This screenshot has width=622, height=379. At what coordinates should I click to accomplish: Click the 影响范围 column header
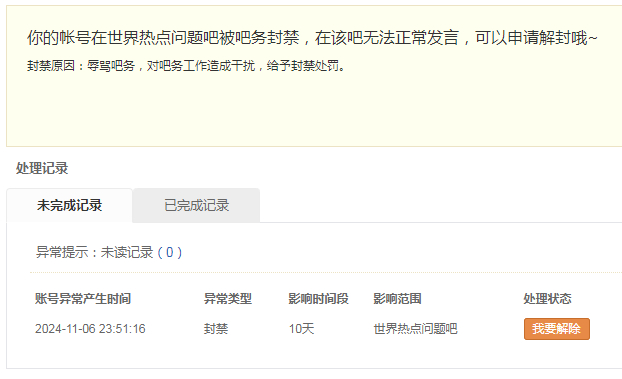click(x=397, y=298)
